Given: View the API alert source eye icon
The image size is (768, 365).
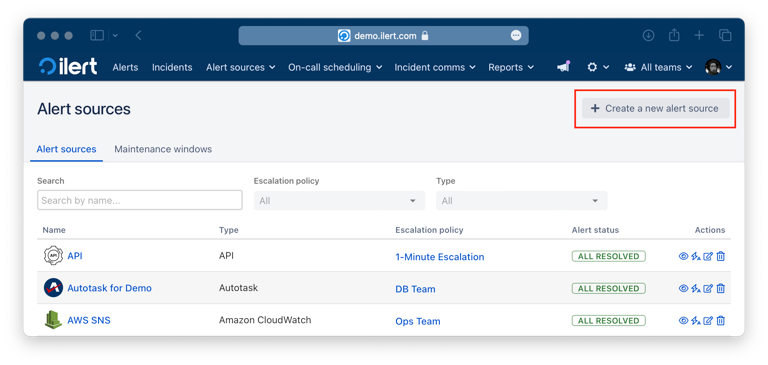Looking at the screenshot, I should coord(683,256).
